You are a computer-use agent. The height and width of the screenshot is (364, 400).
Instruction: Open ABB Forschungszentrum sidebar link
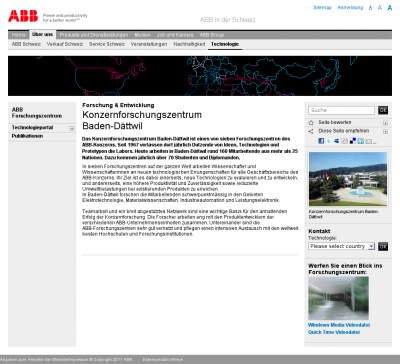(37, 113)
